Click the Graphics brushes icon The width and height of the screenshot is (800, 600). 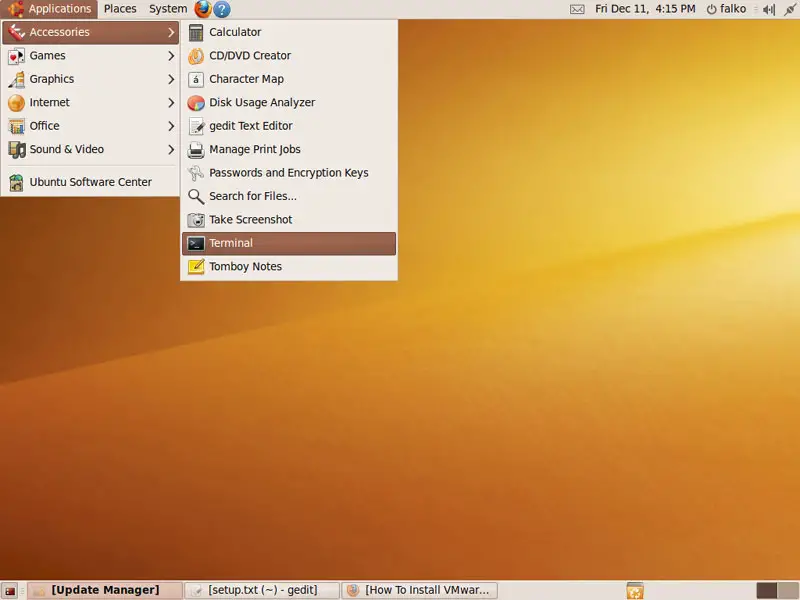point(16,79)
